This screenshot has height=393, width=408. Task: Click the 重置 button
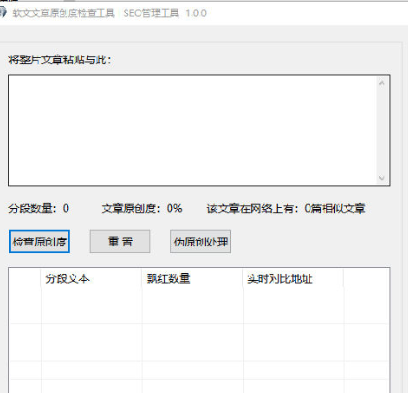pos(120,241)
